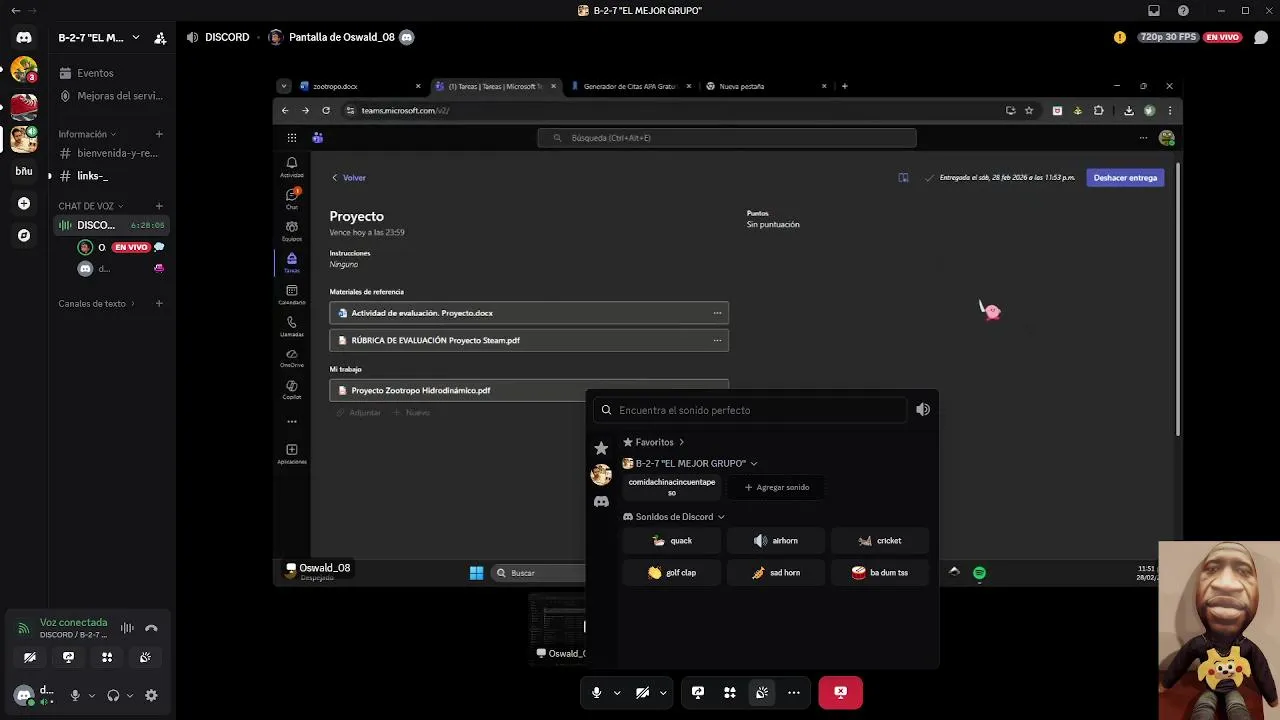Image resolution: width=1280 pixels, height=720 pixels.
Task: Deafen with headphones icon
Action: tap(113, 695)
